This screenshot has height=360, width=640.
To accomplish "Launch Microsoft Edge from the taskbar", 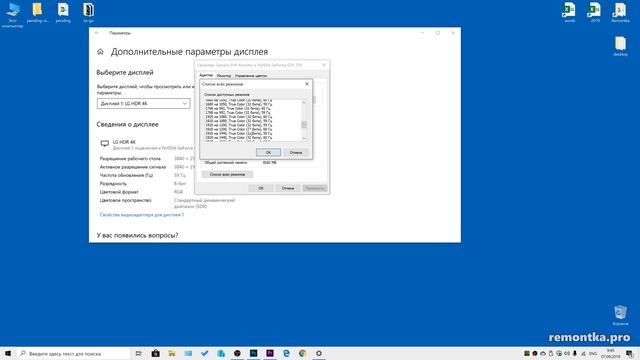I will 286,353.
